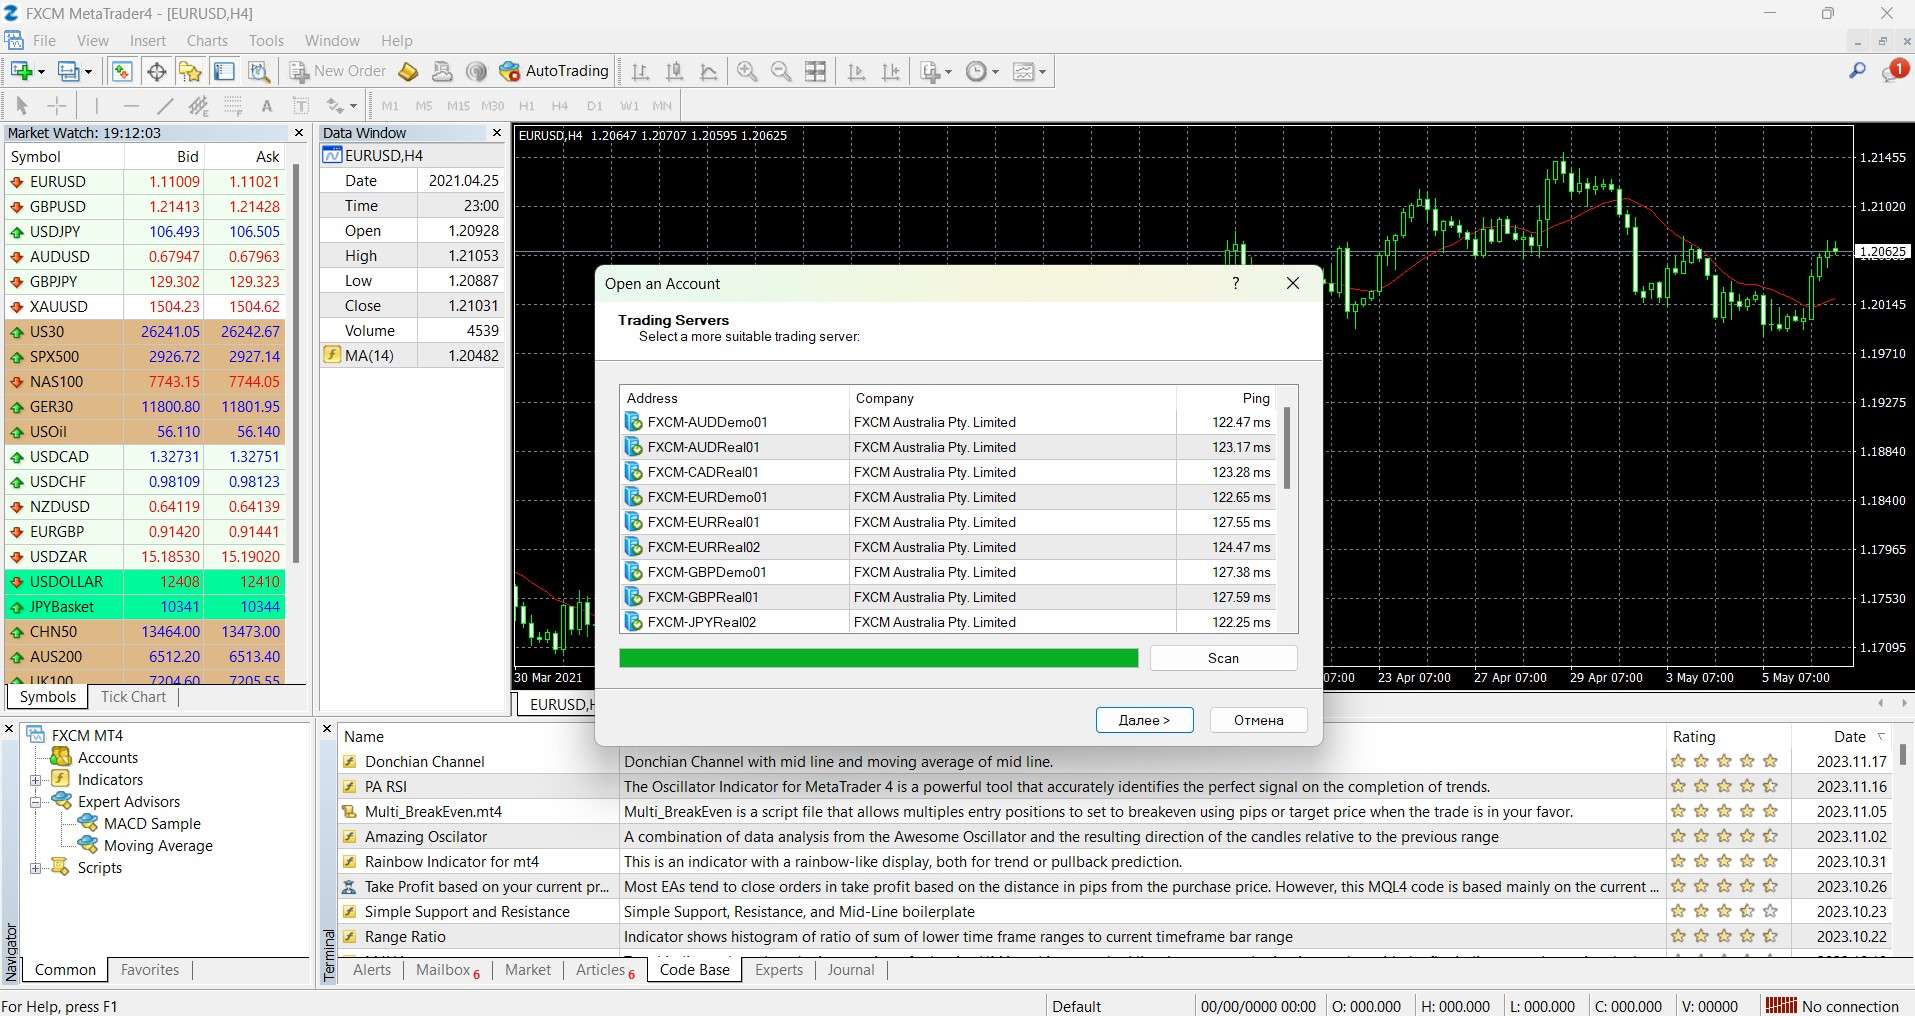Click the Далее next button
Image resolution: width=1915 pixels, height=1016 pixels.
coord(1144,720)
